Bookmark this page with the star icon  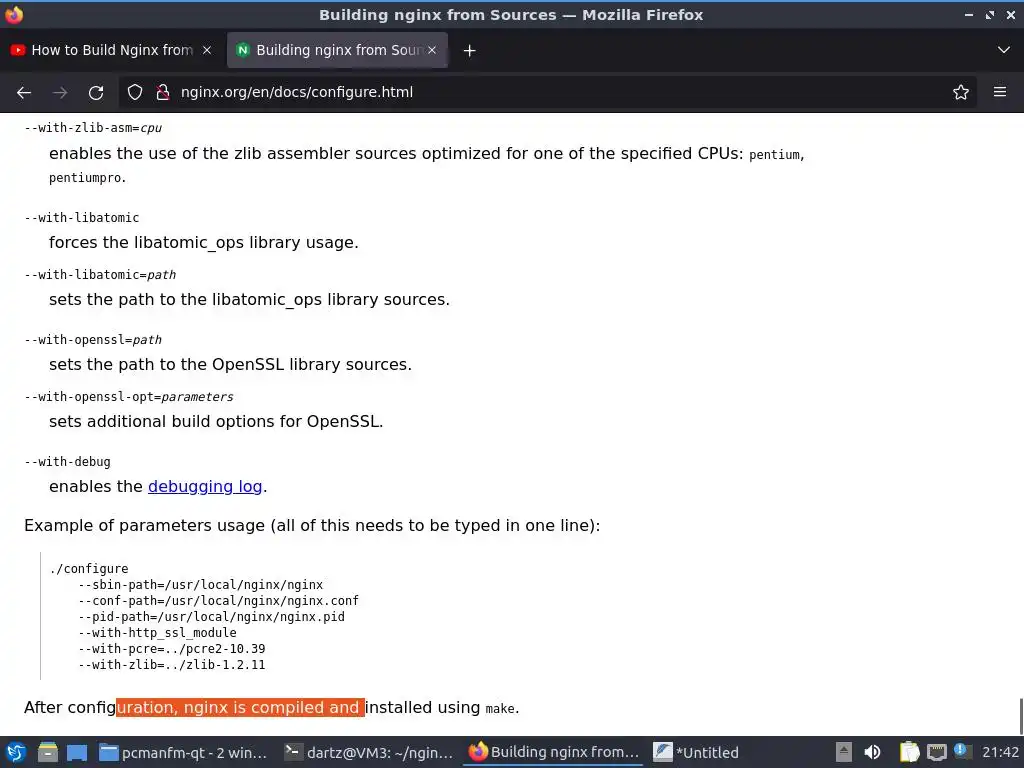click(960, 93)
